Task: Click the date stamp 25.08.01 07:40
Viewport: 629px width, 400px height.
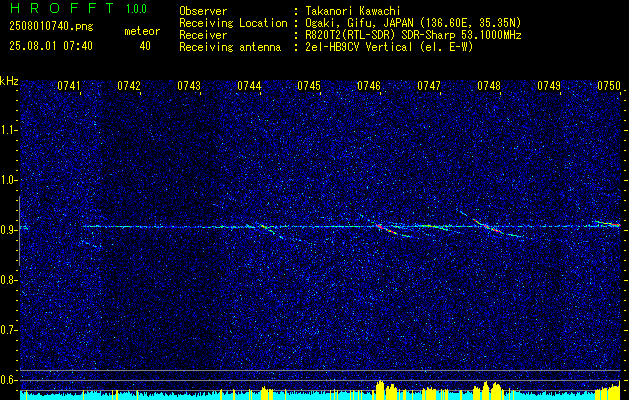Action: click(51, 46)
